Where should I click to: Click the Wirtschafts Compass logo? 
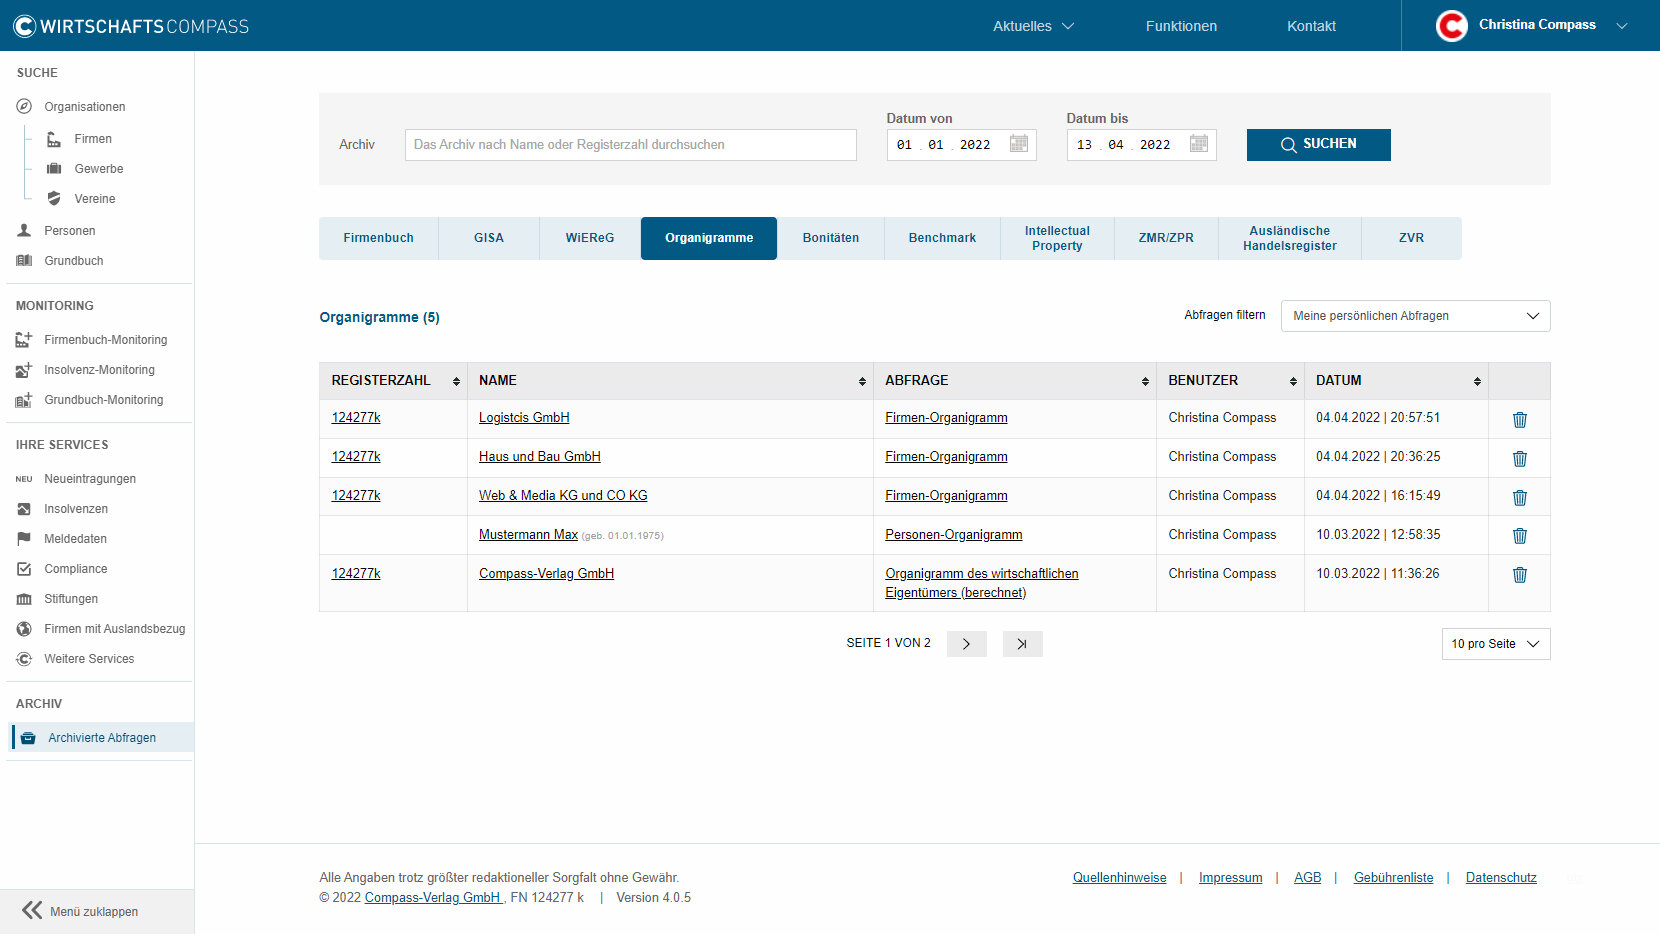coord(131,26)
